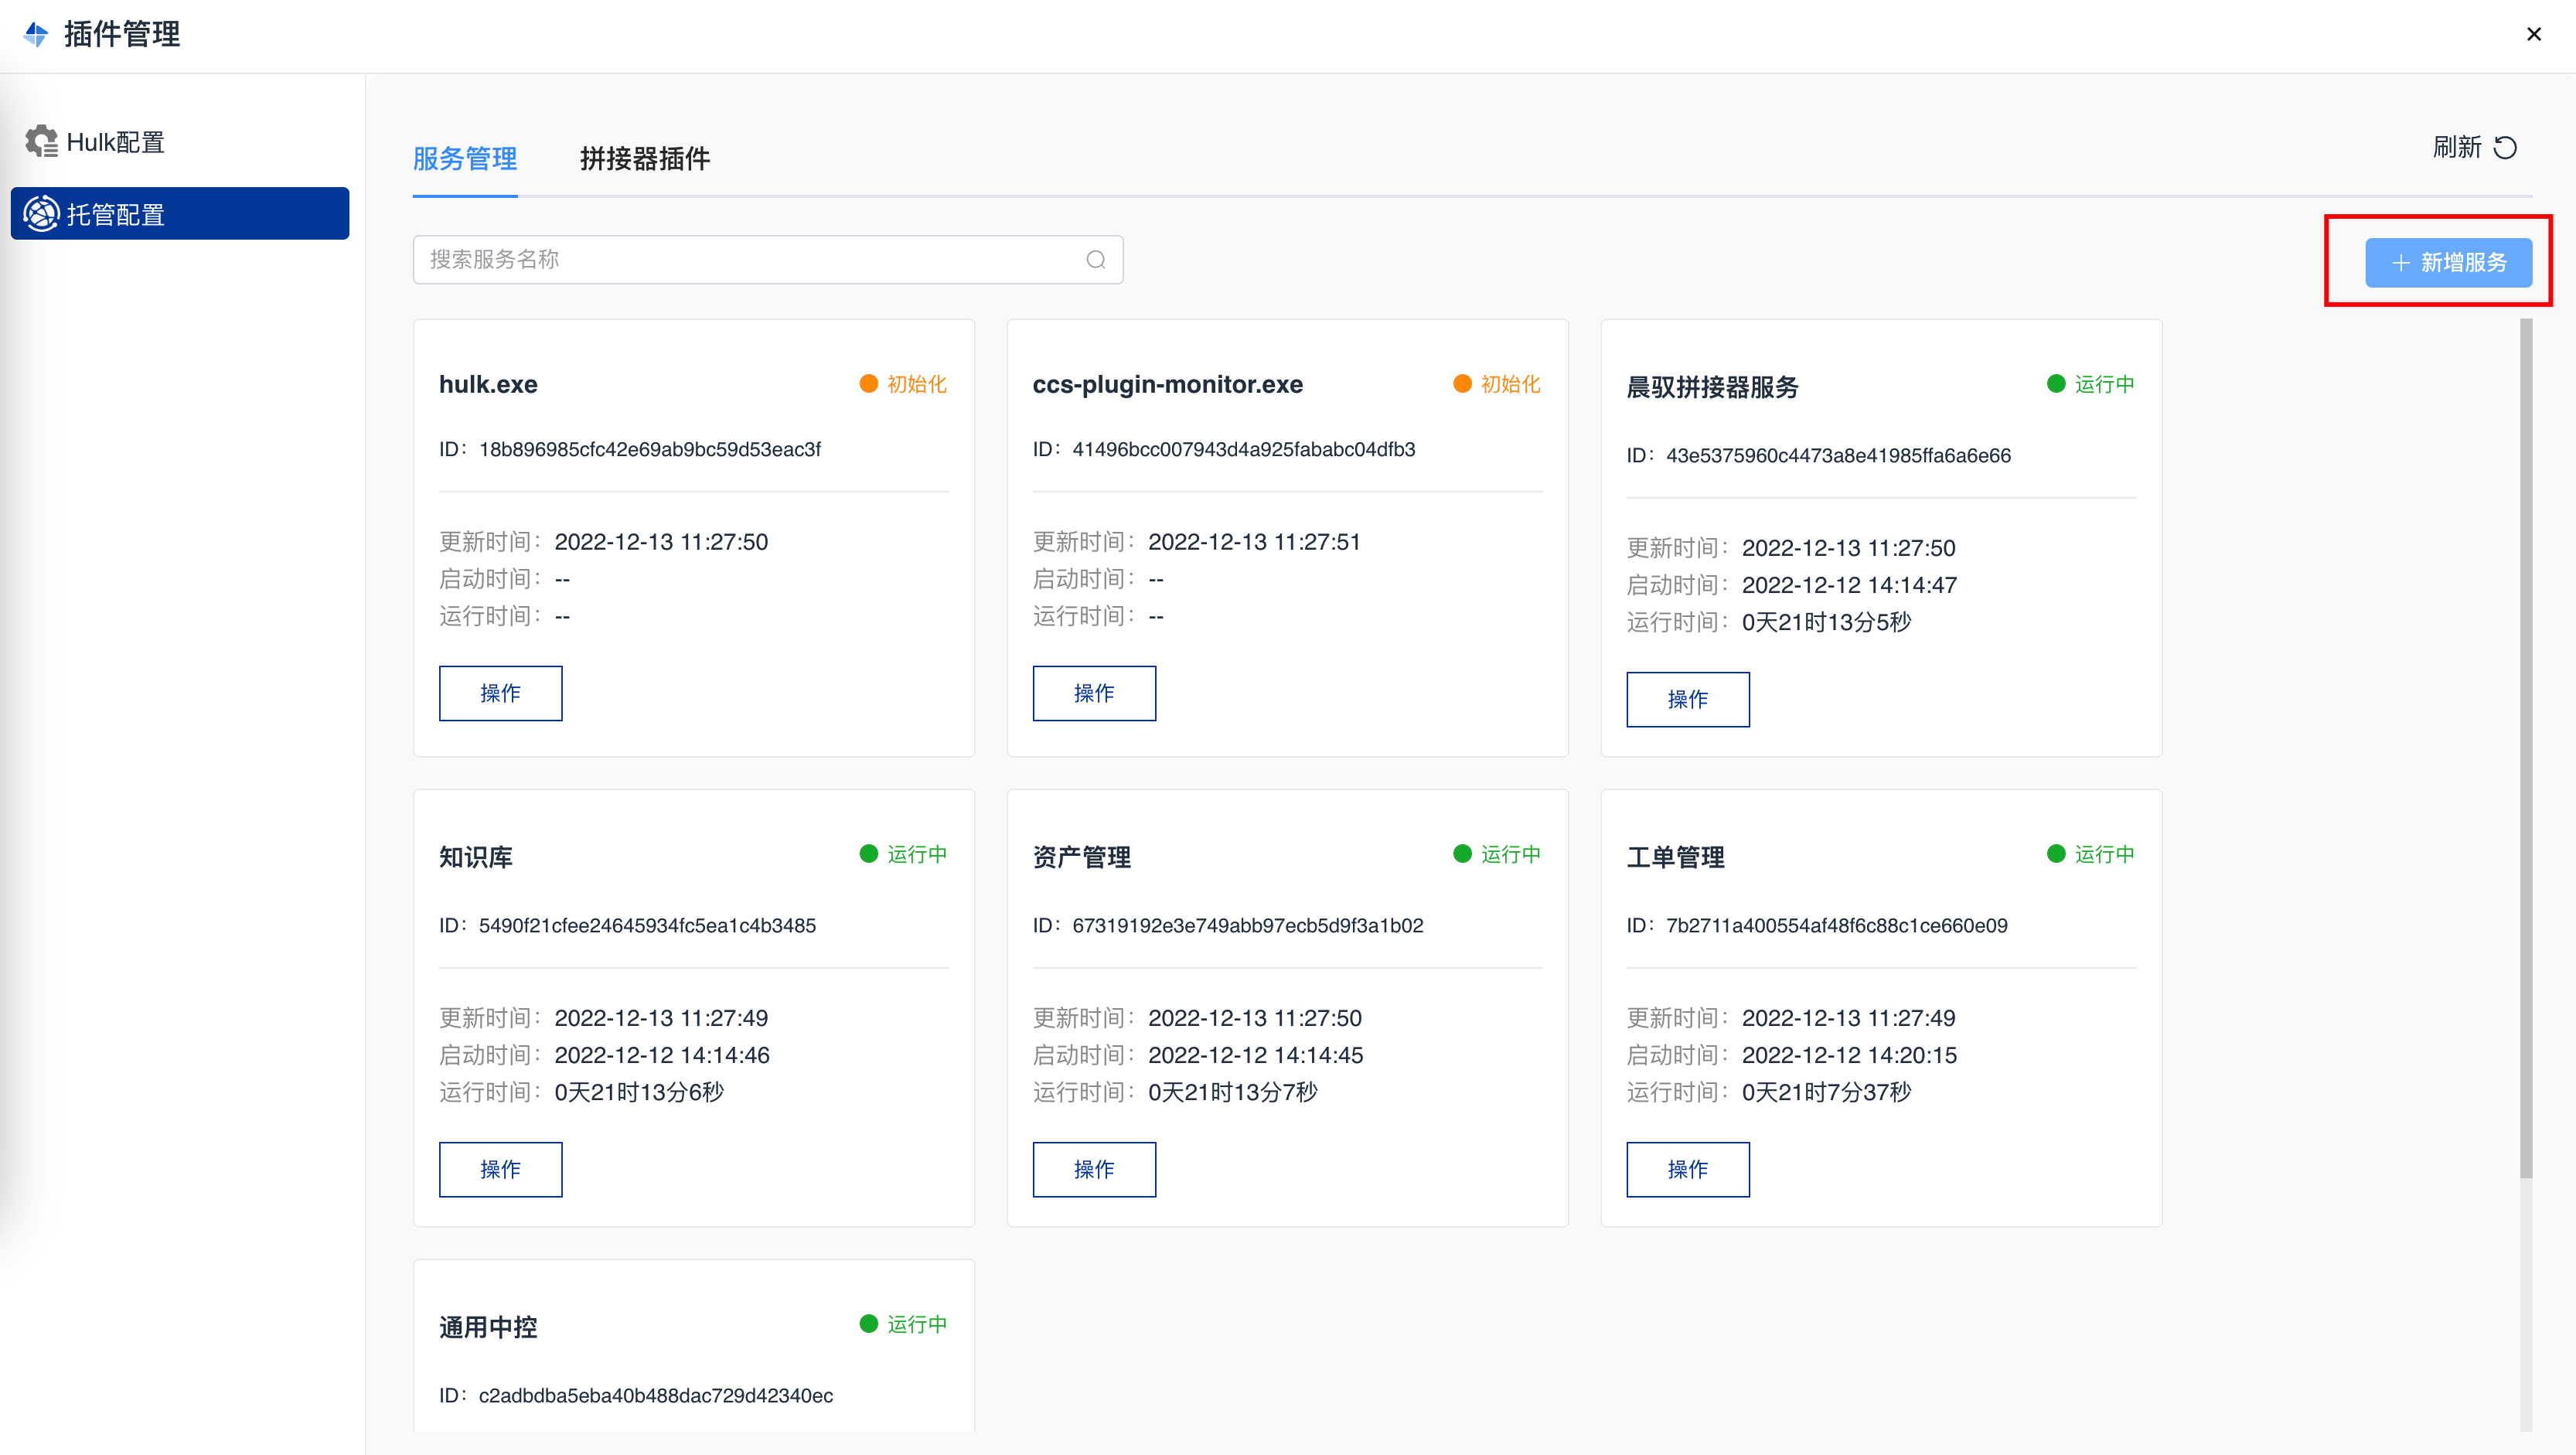The height and width of the screenshot is (1455, 2576).
Task: Click the 晨驭拼接器服务 service title
Action: pos(1713,387)
